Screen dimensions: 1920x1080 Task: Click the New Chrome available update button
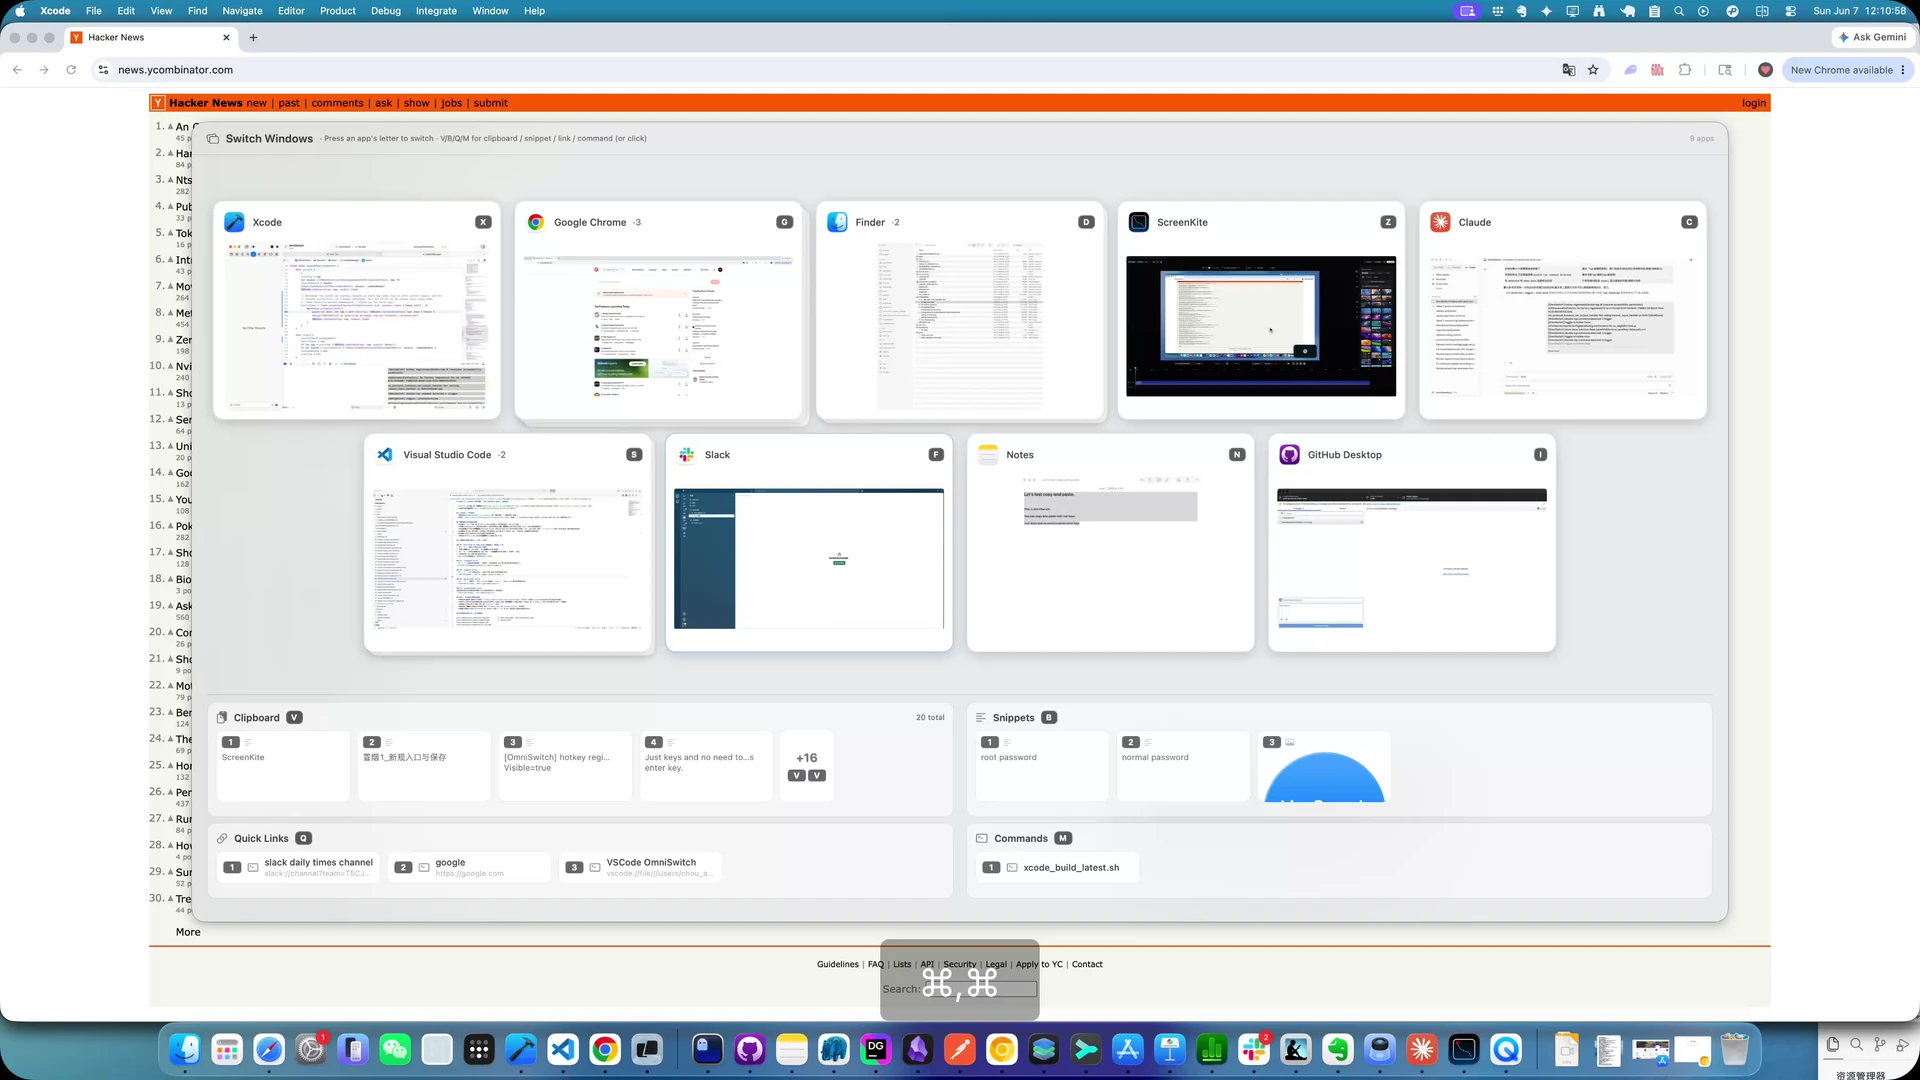tap(1847, 69)
